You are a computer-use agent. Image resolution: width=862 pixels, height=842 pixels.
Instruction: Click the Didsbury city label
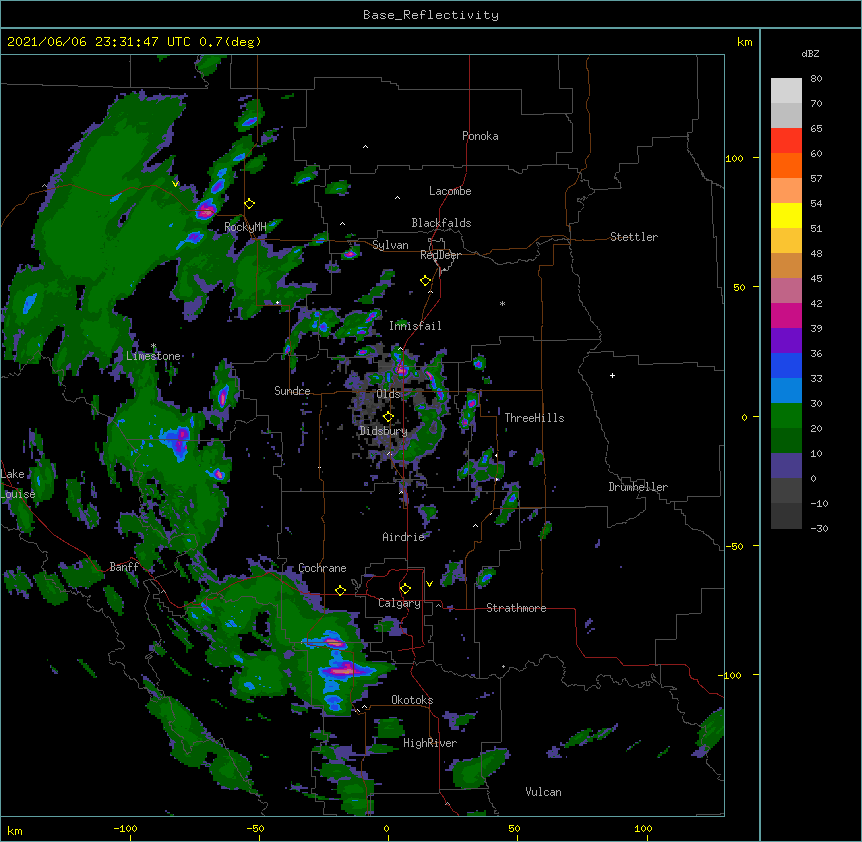(384, 431)
